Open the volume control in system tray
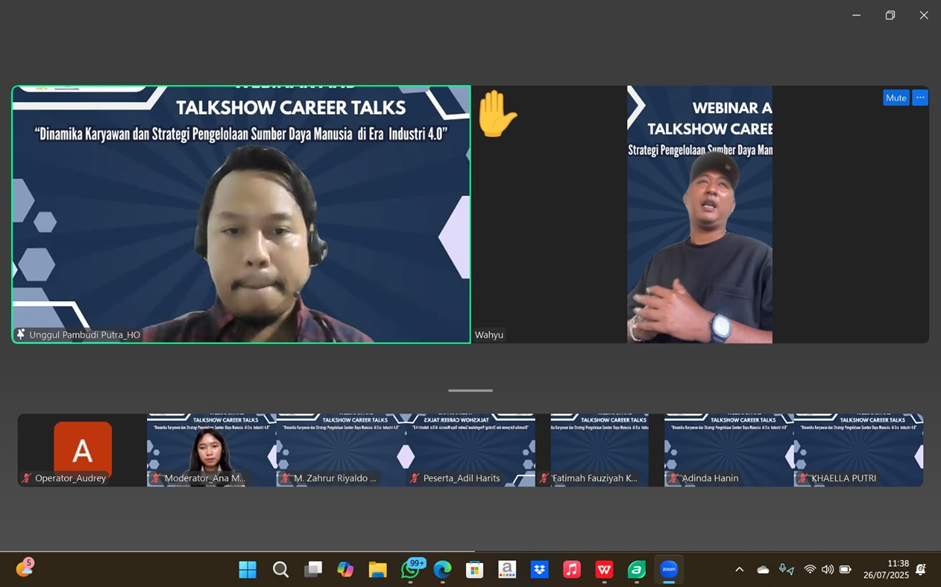941x587 pixels. point(827,570)
